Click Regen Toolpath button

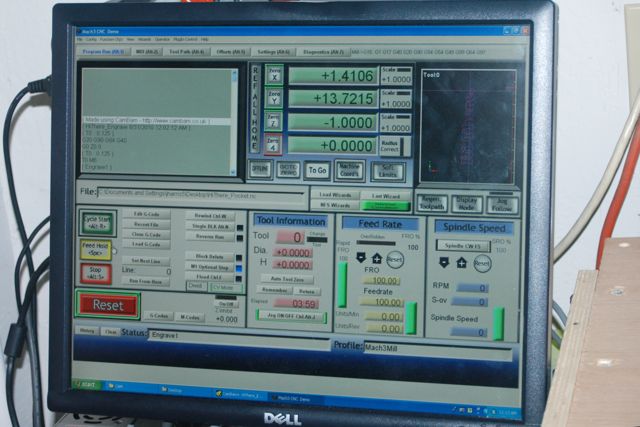(432, 202)
